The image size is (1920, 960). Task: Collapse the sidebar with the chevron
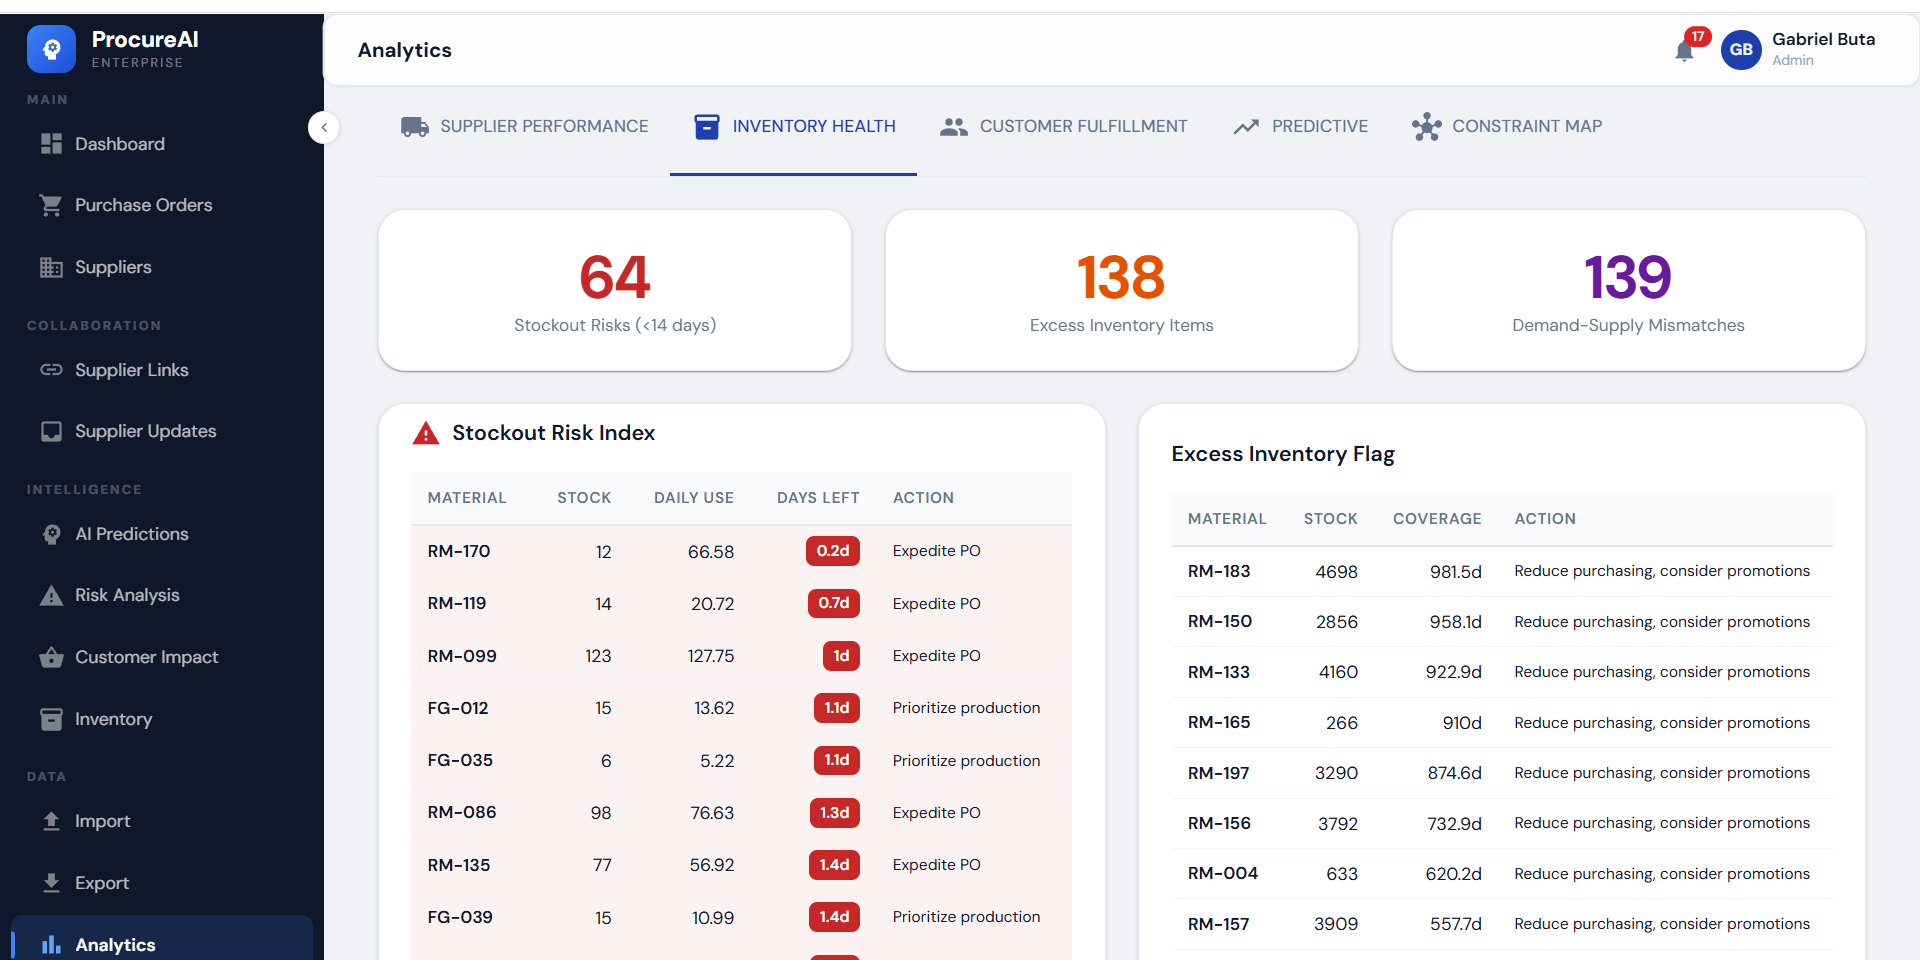click(323, 128)
